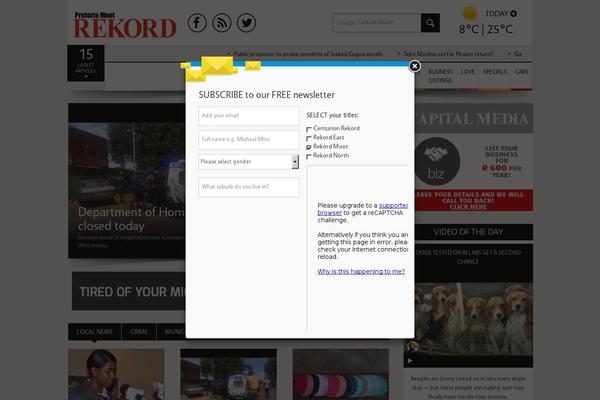Open the Please select gender dropdown

[x=249, y=162]
